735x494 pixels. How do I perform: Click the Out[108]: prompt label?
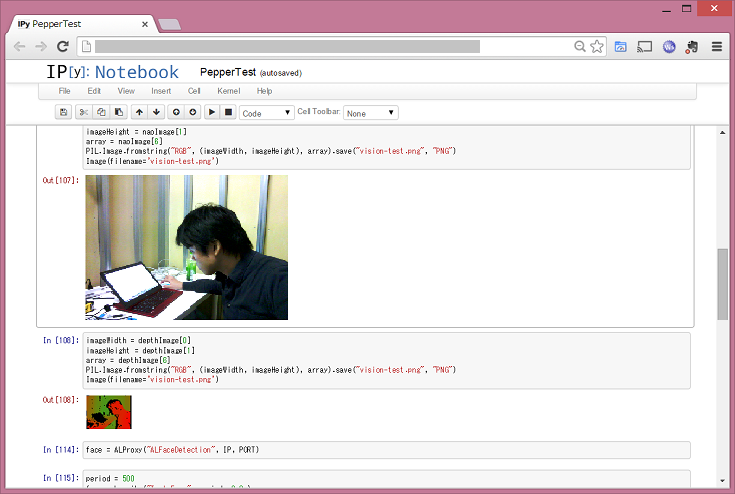tap(60, 400)
